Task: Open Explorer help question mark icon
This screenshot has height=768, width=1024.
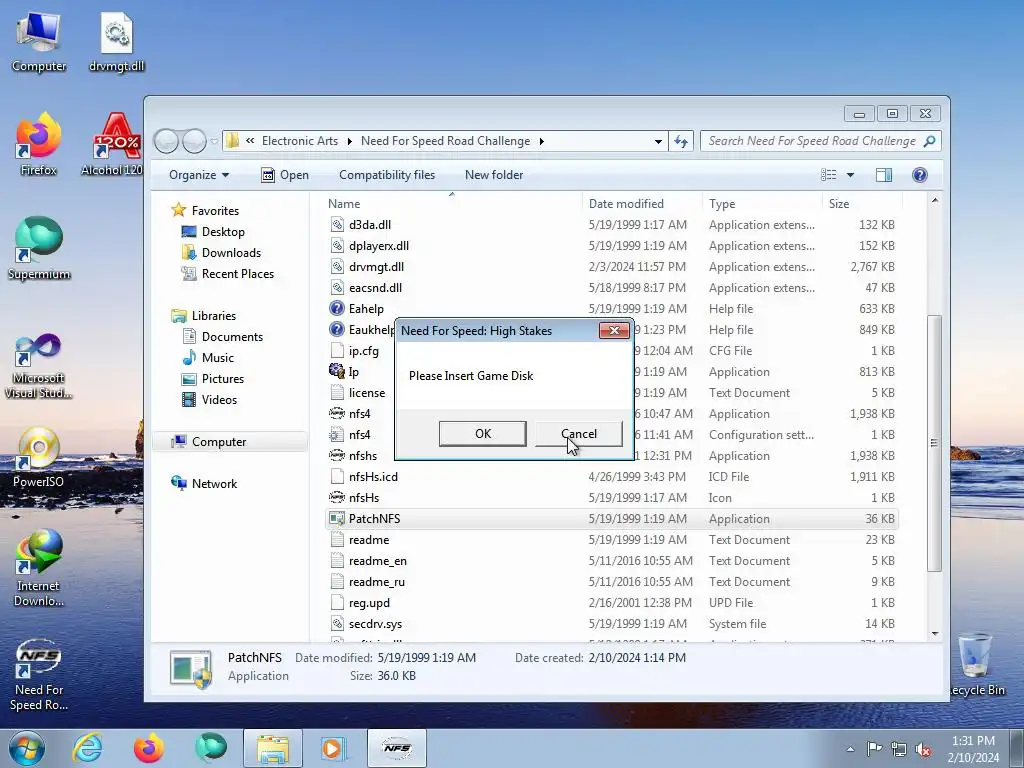Action: click(920, 174)
